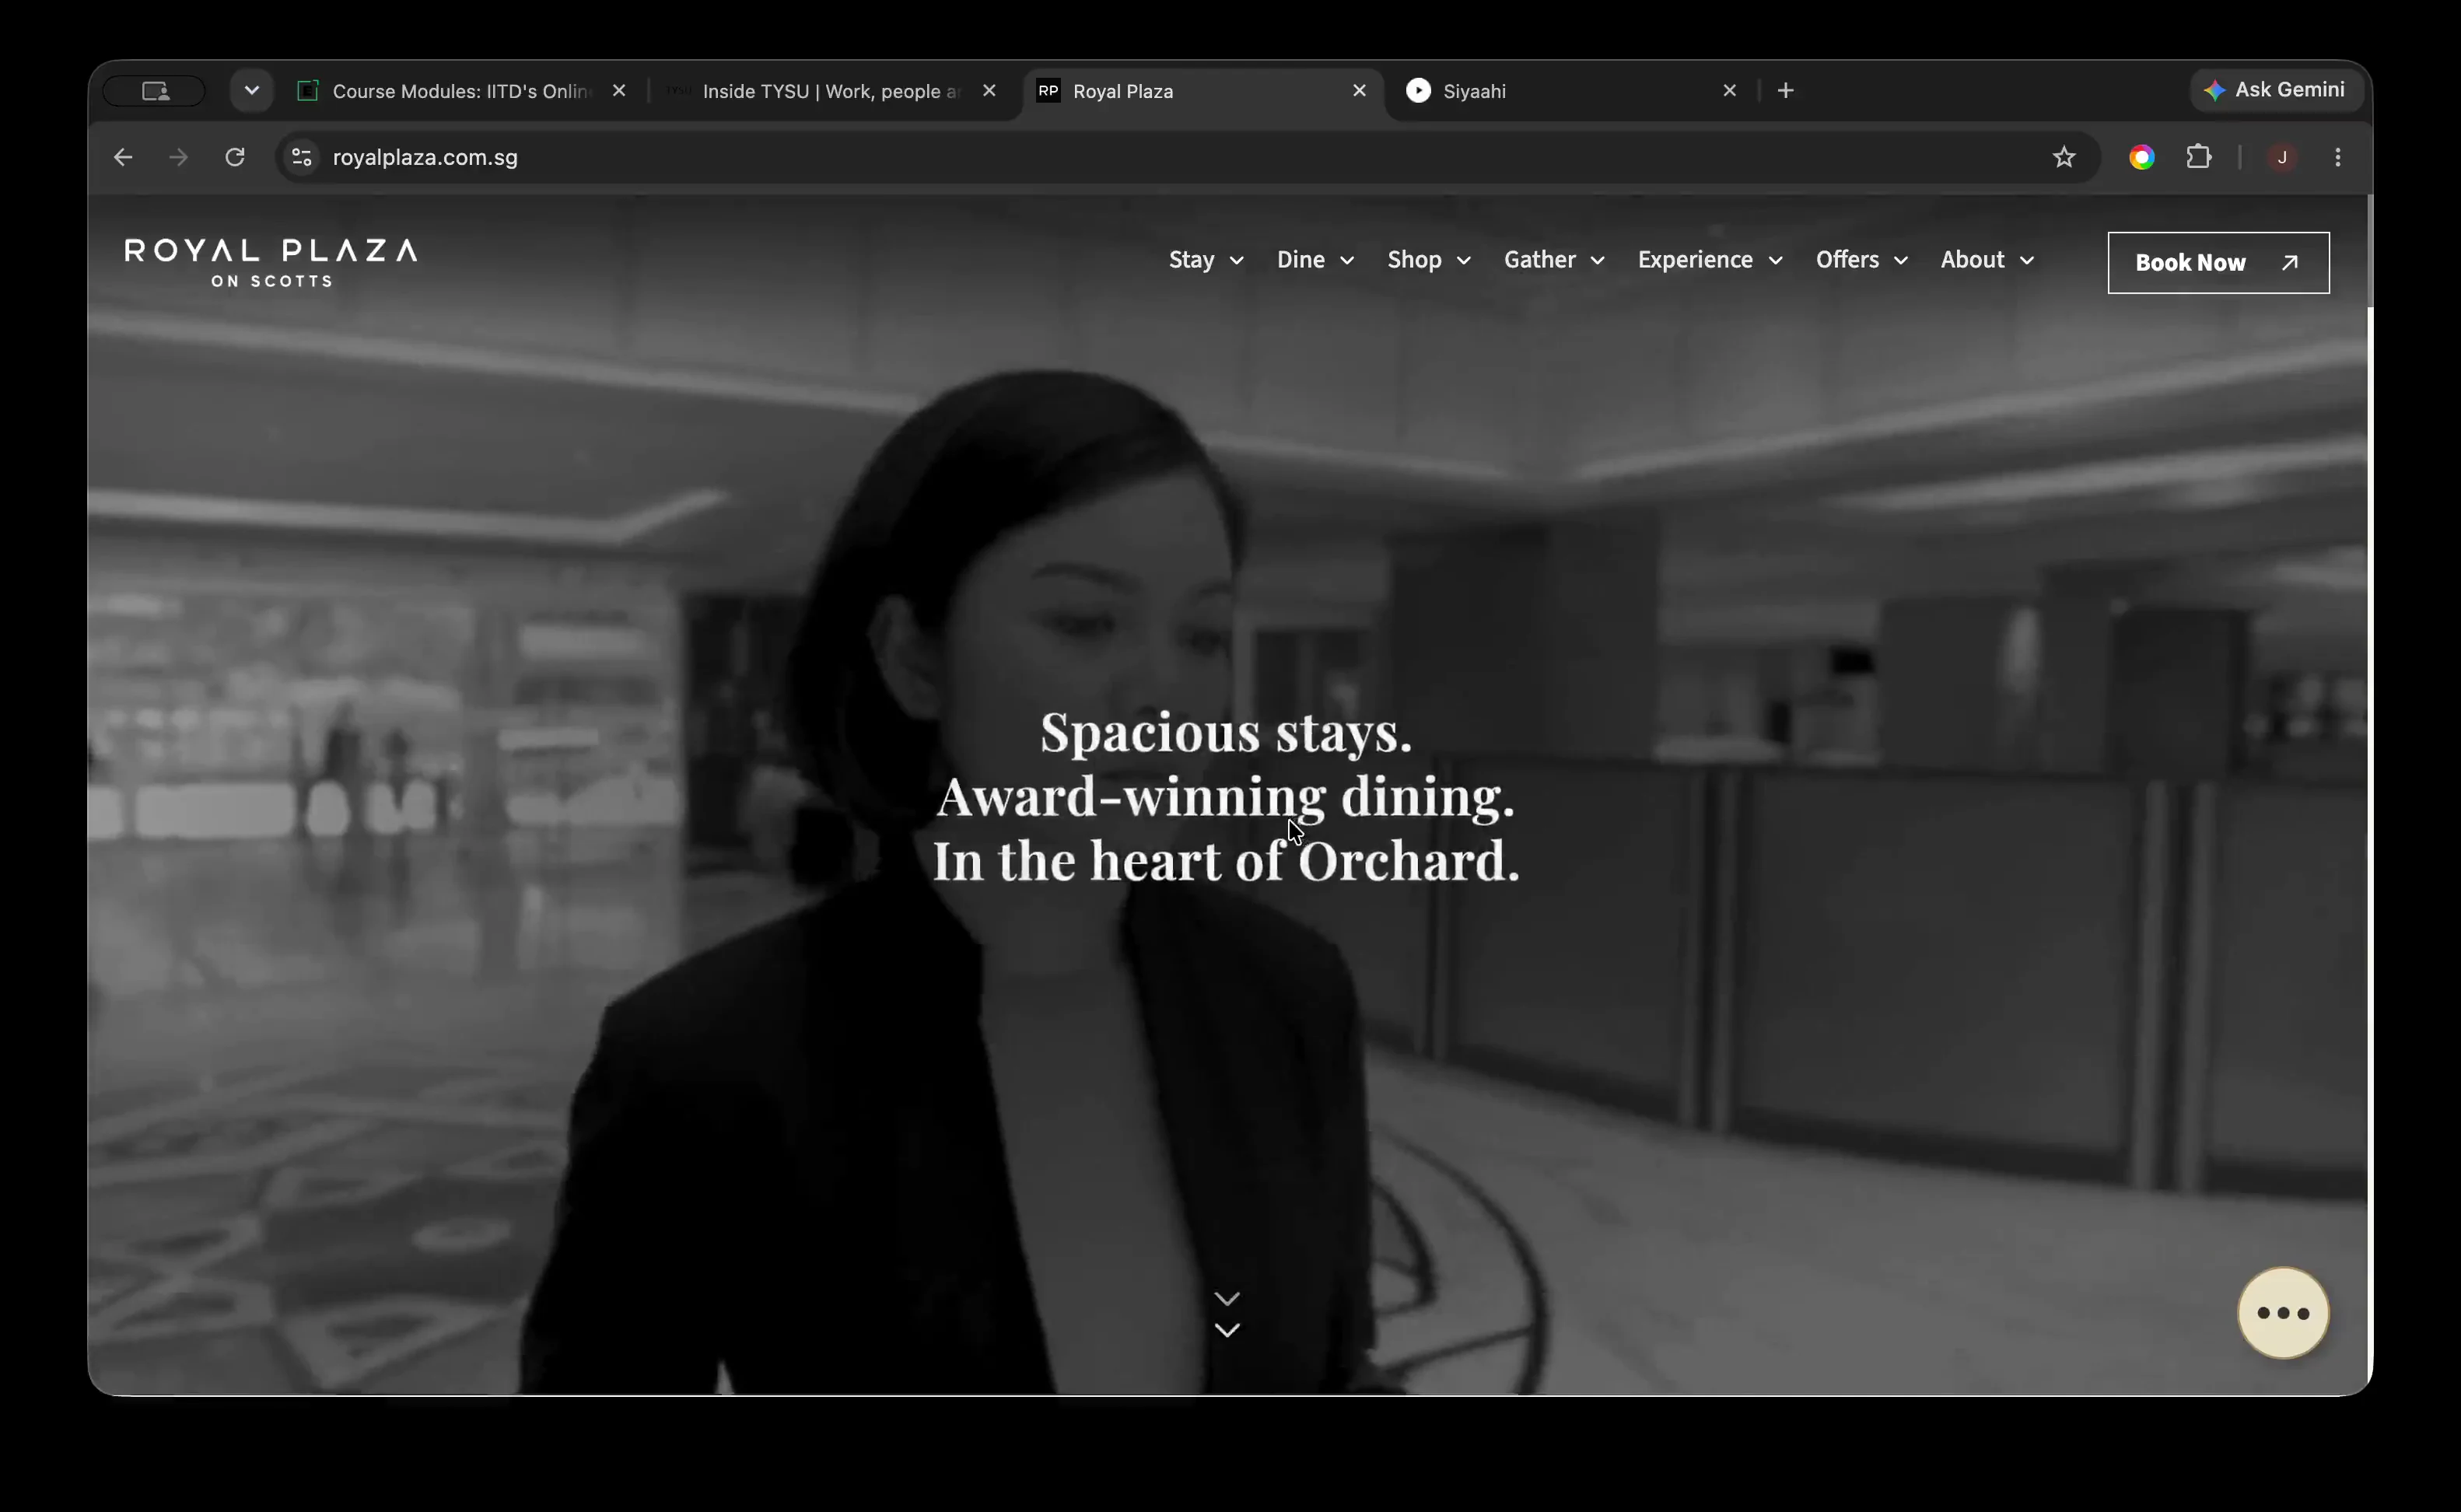Screen dimensions: 2461x1512
Task: View site information icon in address bar
Action: (301, 157)
